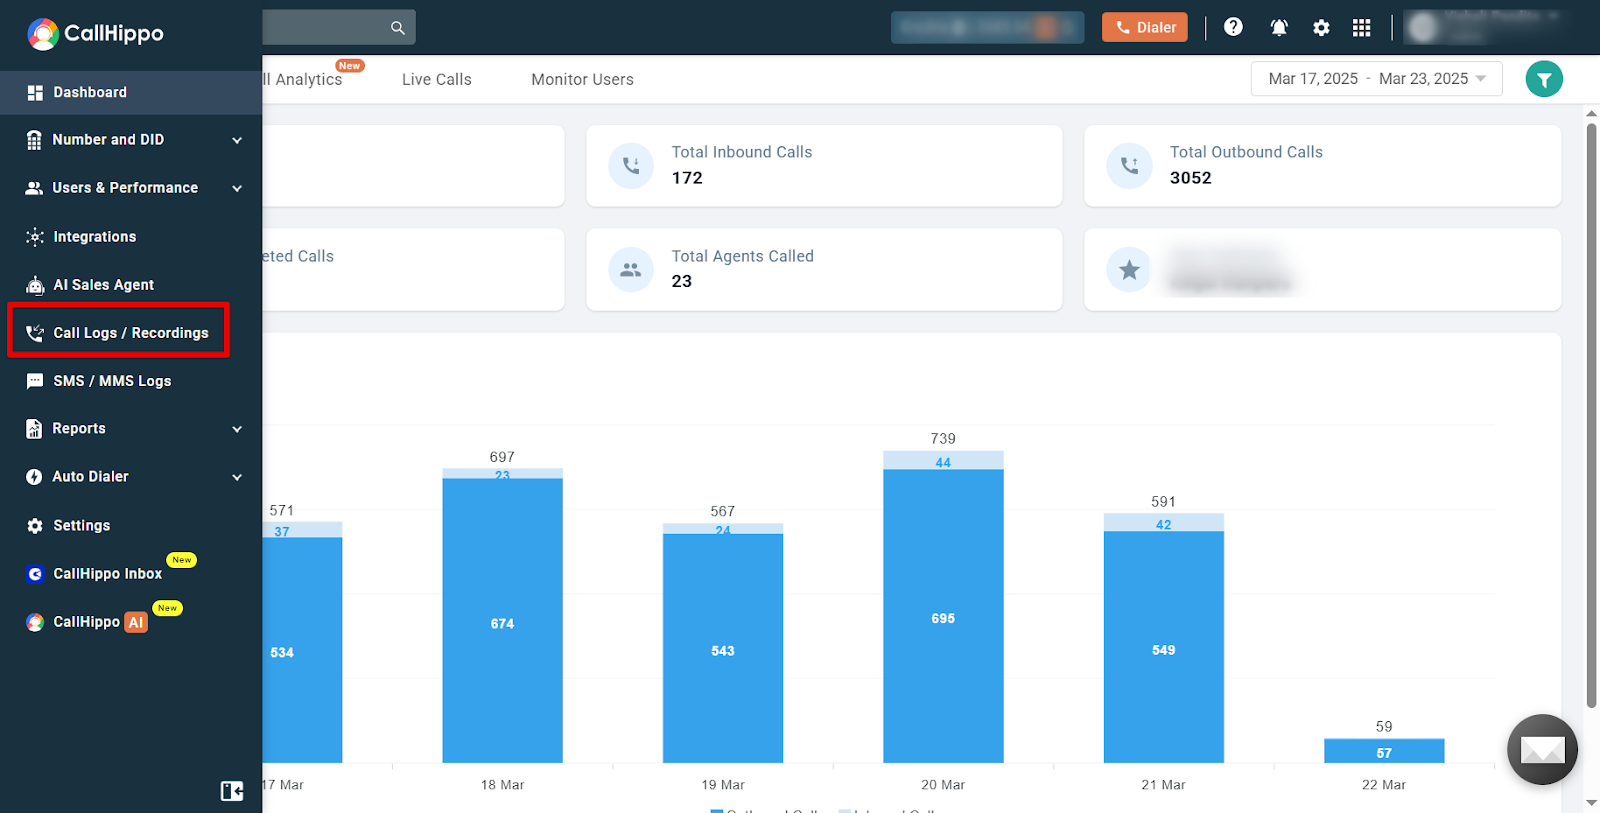The image size is (1600, 813).
Task: Switch to Live Calls tab
Action: coord(436,79)
